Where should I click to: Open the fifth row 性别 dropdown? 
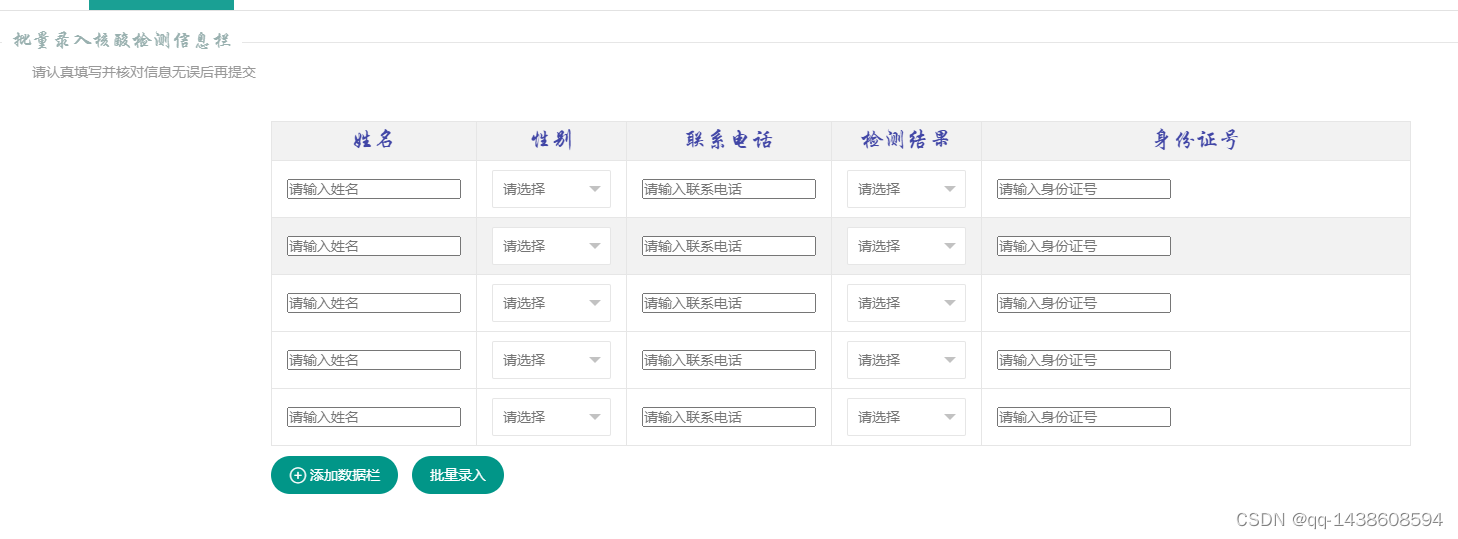click(551, 417)
